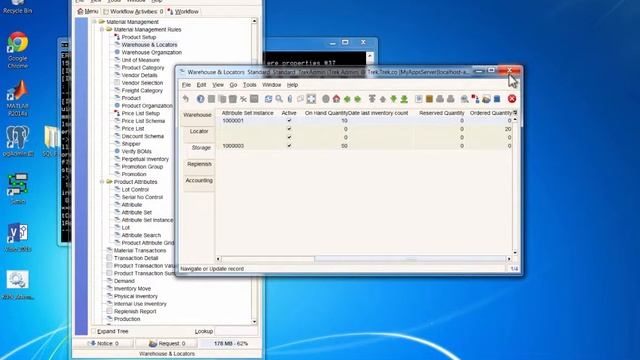Image resolution: width=640 pixels, height=360 pixels.
Task: Click the menu tree scroll-down arrow
Action: click(254, 322)
